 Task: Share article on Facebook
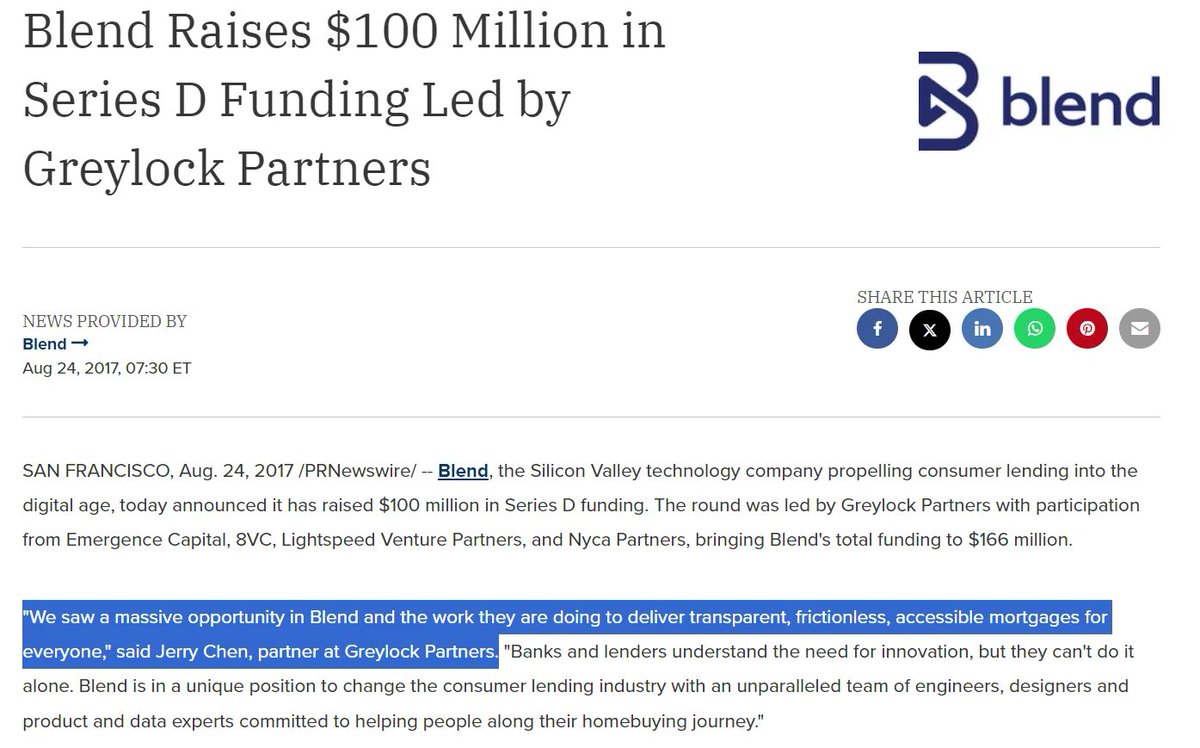877,329
